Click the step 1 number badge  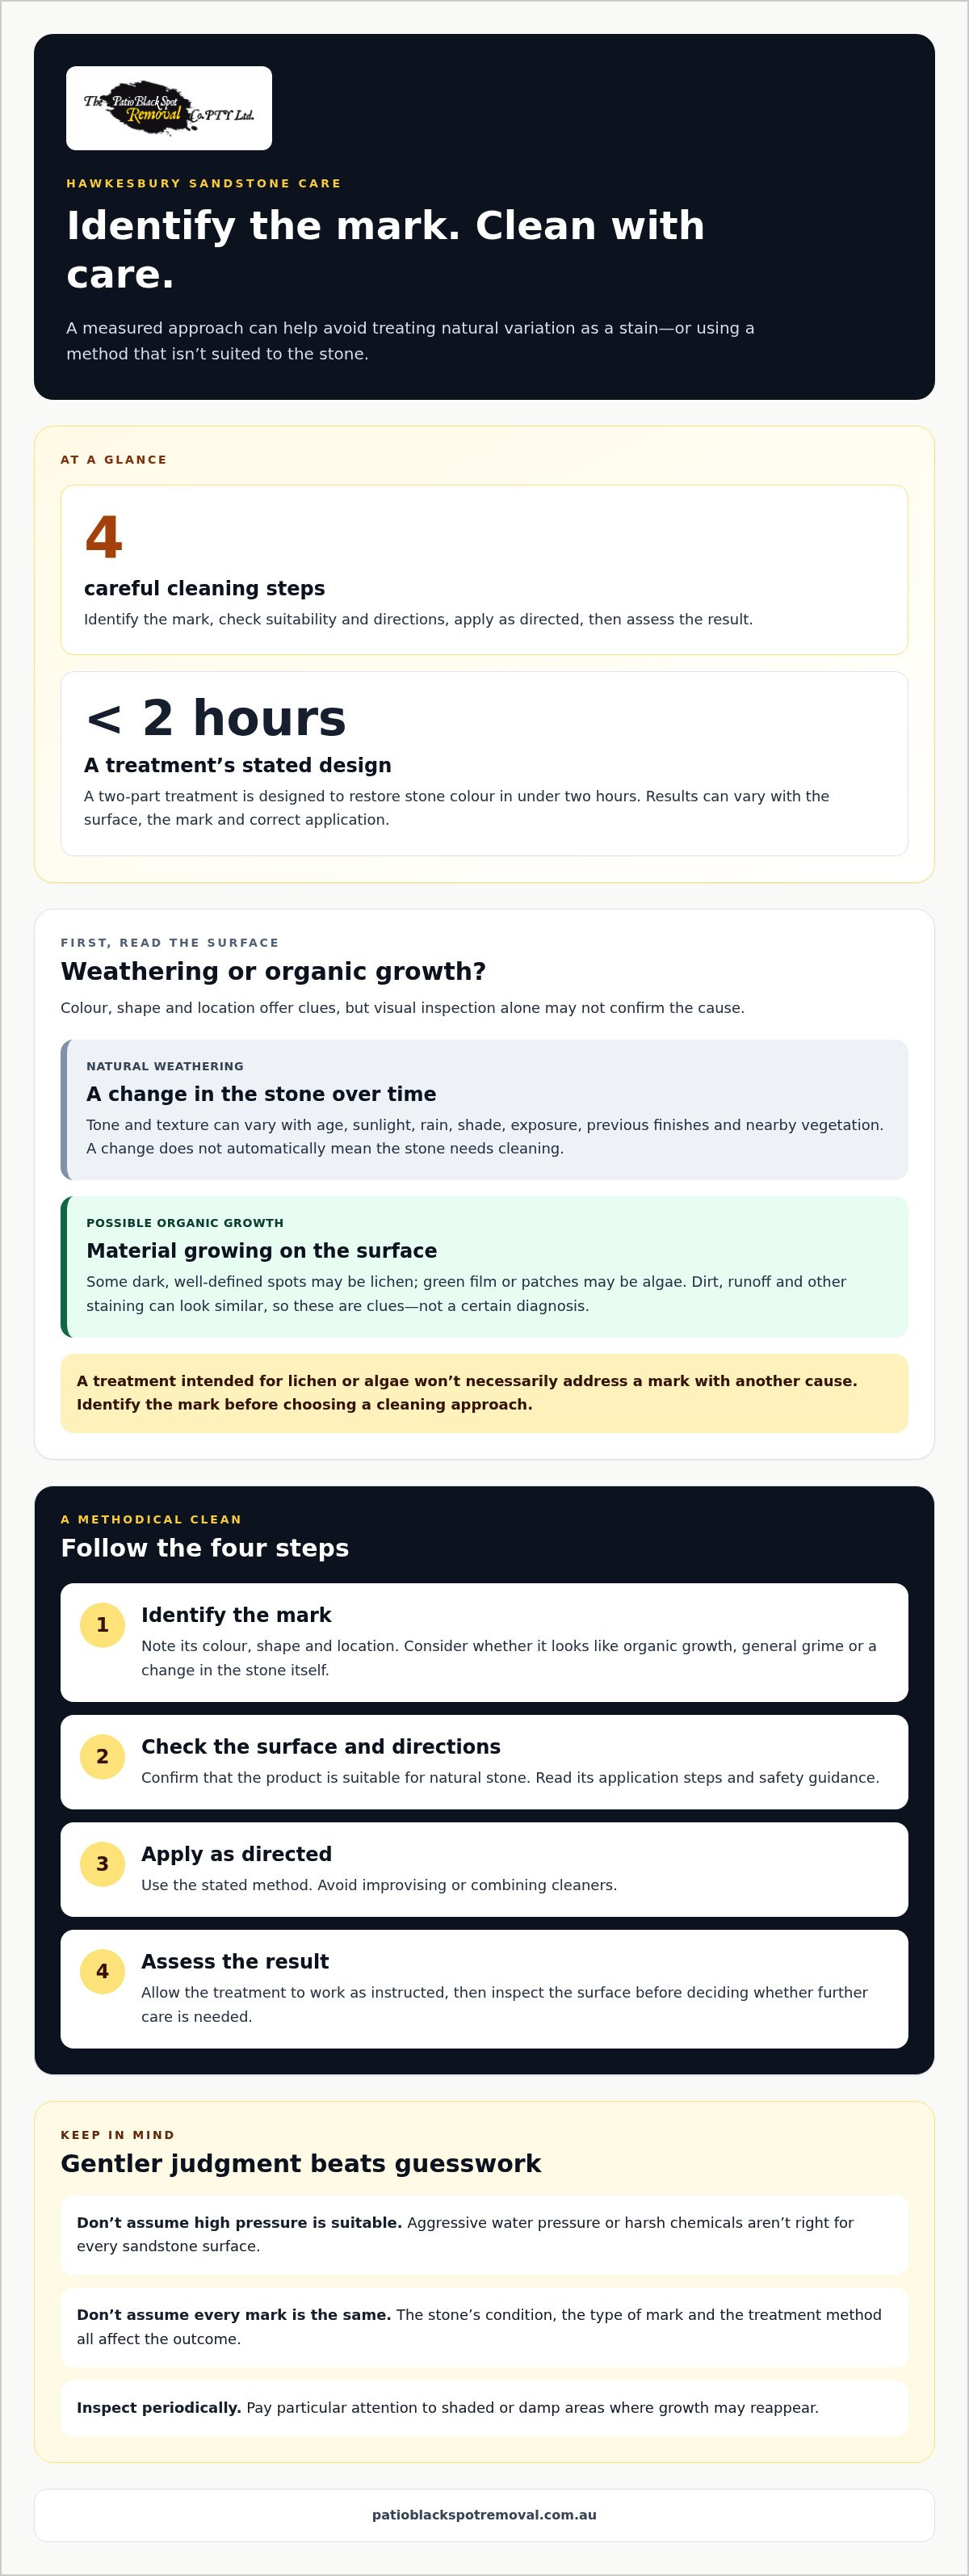click(x=102, y=1625)
